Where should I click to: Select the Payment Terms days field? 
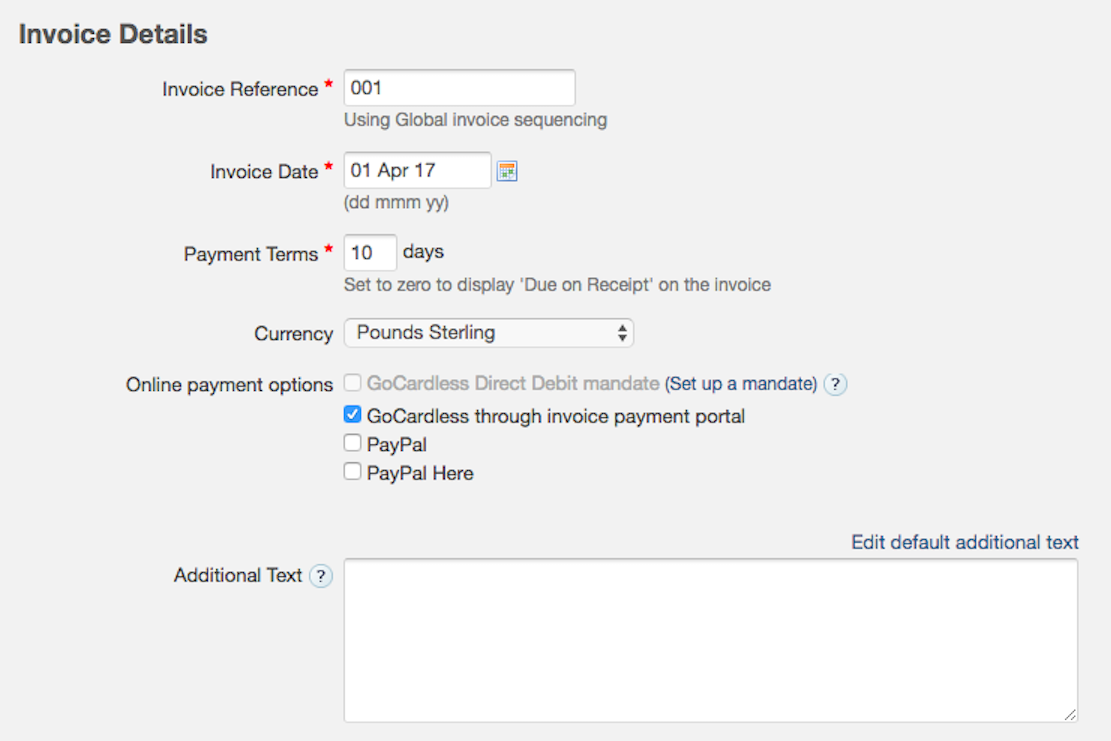[370, 253]
